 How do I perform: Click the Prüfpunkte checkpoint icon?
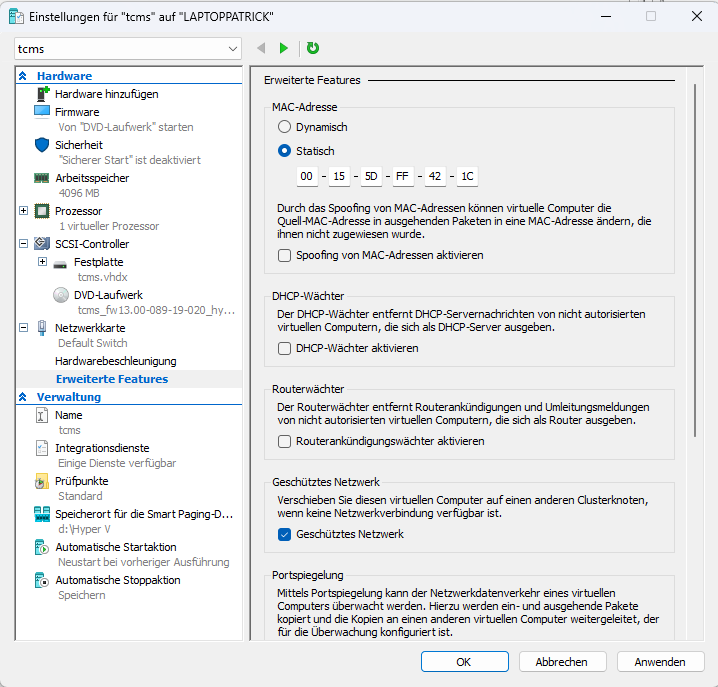pos(42,481)
